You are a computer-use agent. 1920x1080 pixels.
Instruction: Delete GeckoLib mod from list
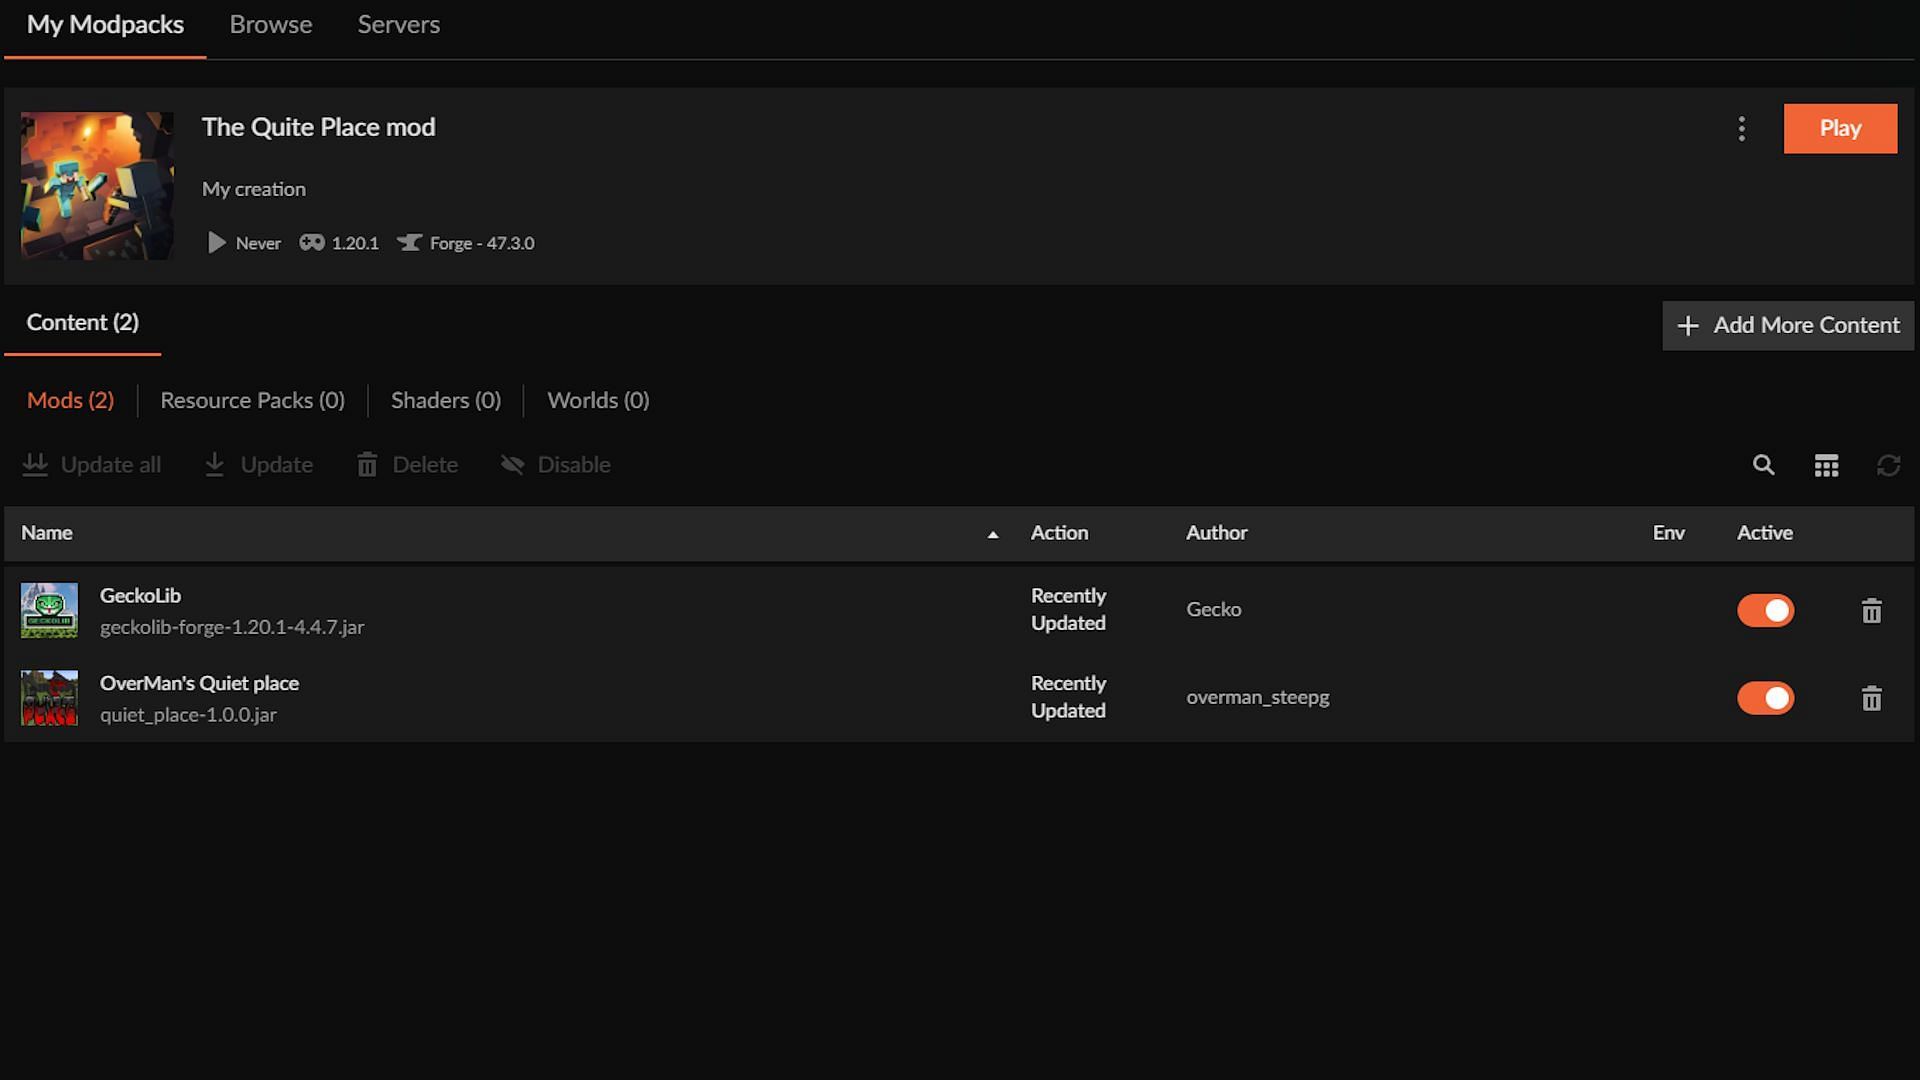pyautogui.click(x=1870, y=609)
